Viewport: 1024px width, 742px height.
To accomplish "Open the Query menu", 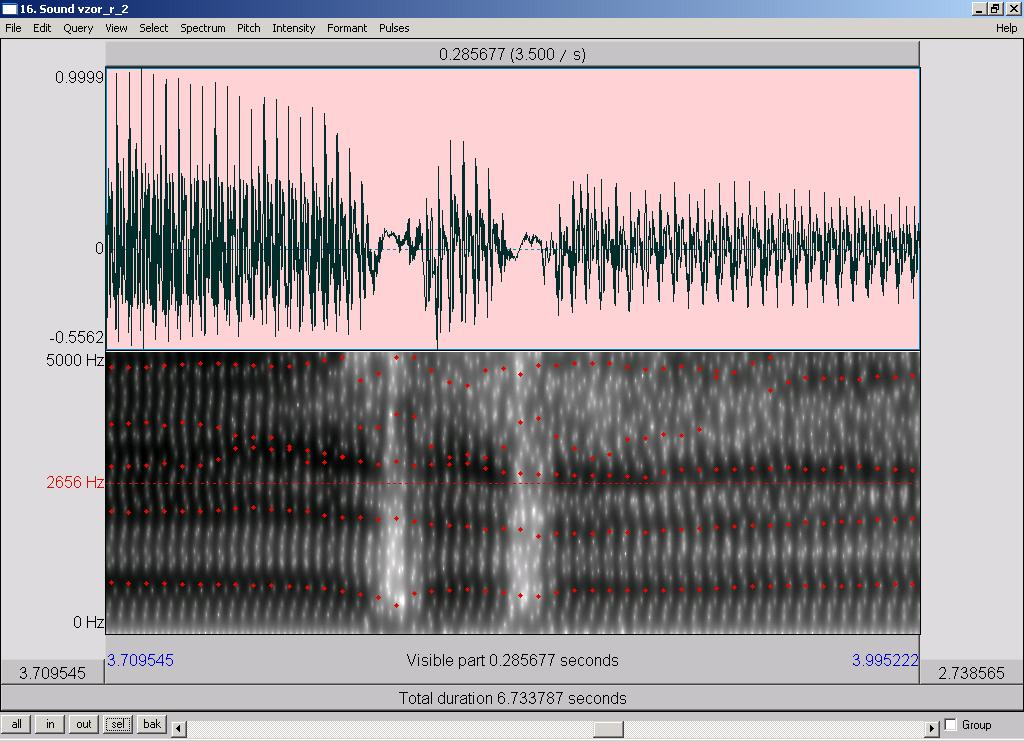I will click(x=78, y=28).
